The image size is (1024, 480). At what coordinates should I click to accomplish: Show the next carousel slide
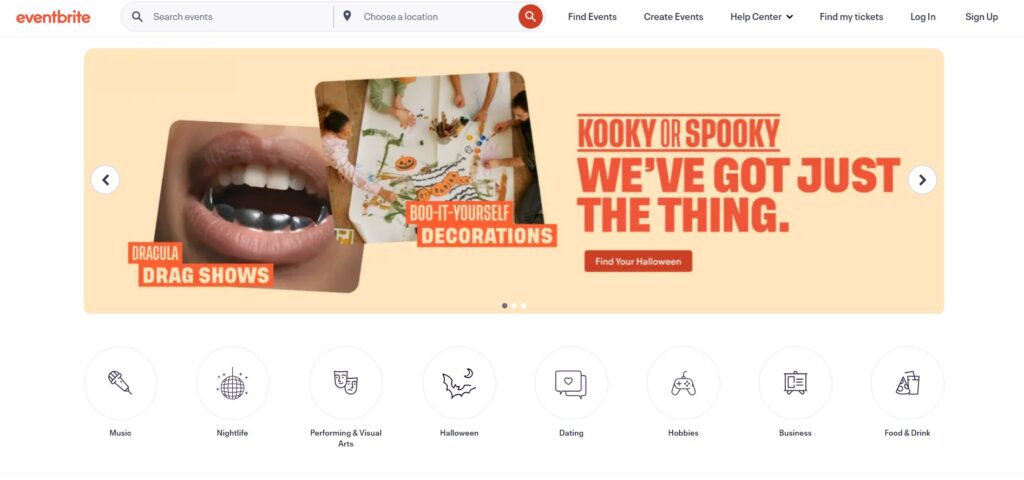pyautogui.click(x=922, y=180)
